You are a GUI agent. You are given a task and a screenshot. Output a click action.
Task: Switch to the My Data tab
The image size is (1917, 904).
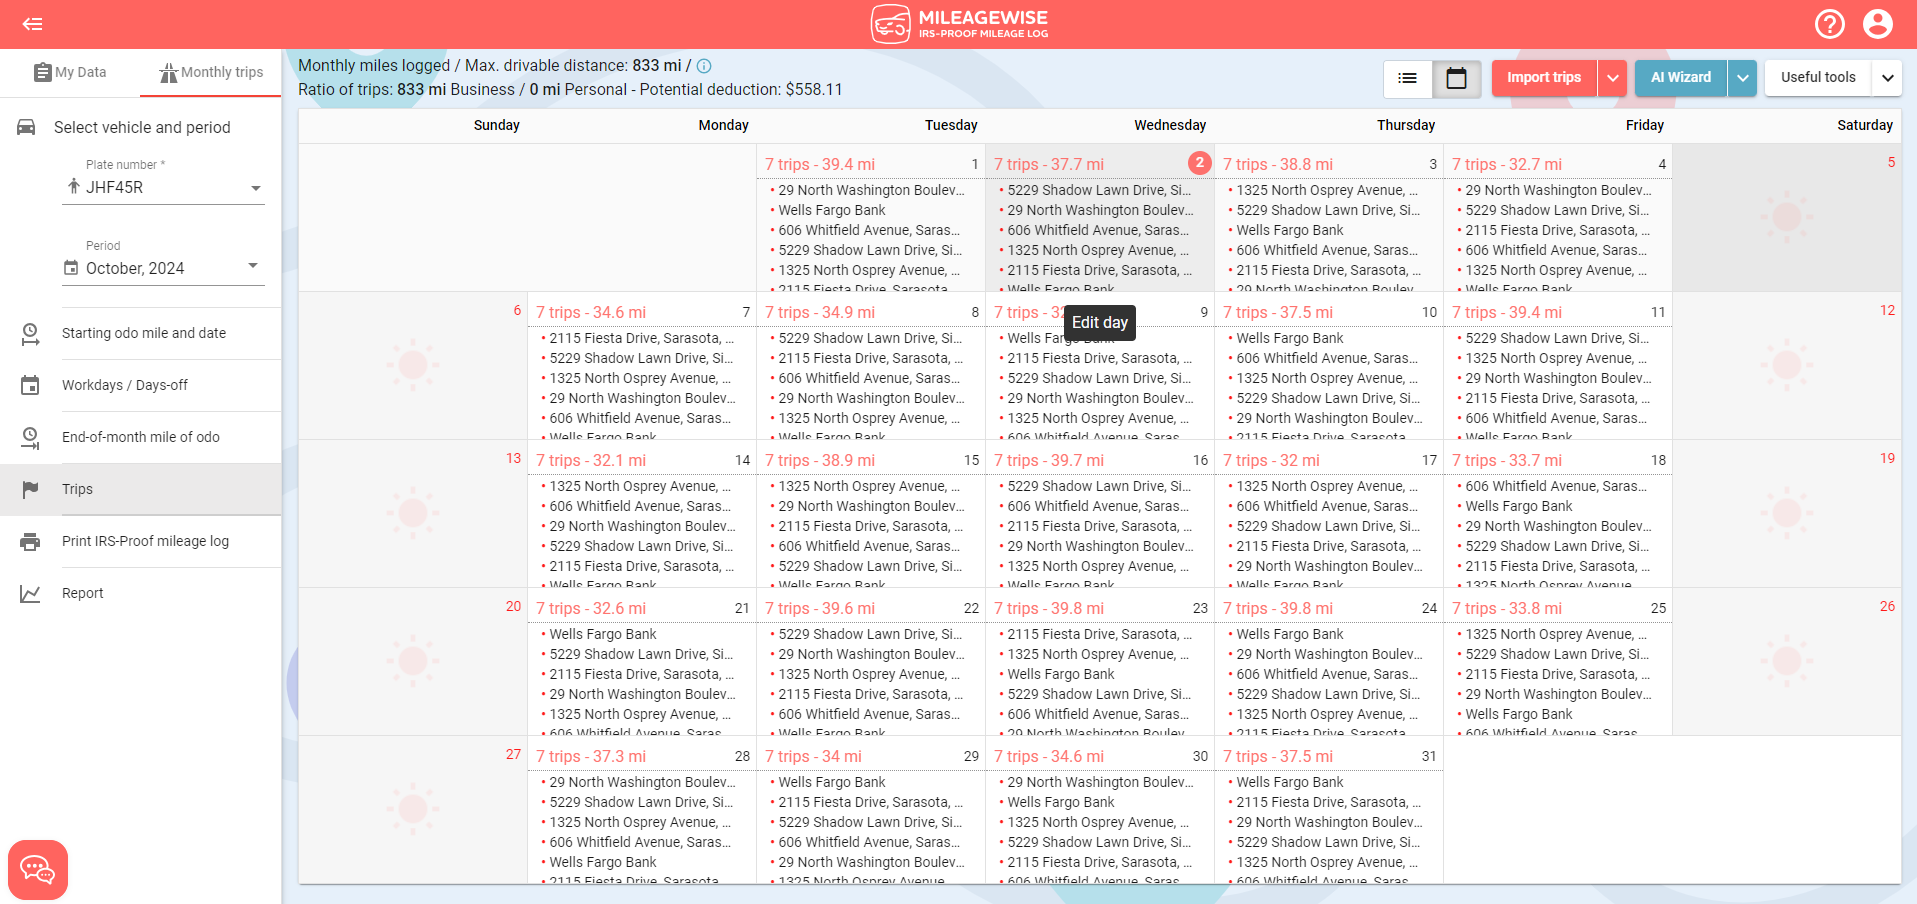(x=70, y=72)
